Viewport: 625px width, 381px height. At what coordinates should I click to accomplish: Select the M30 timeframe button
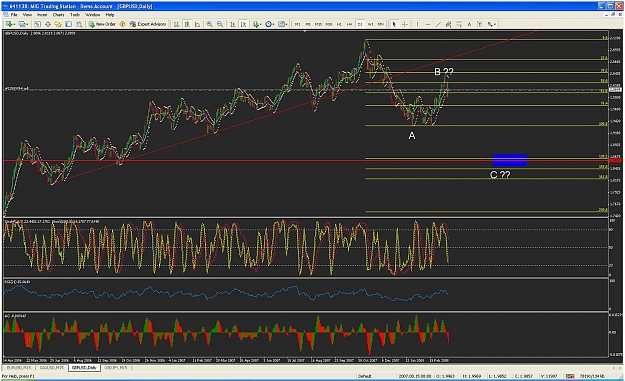click(x=329, y=24)
